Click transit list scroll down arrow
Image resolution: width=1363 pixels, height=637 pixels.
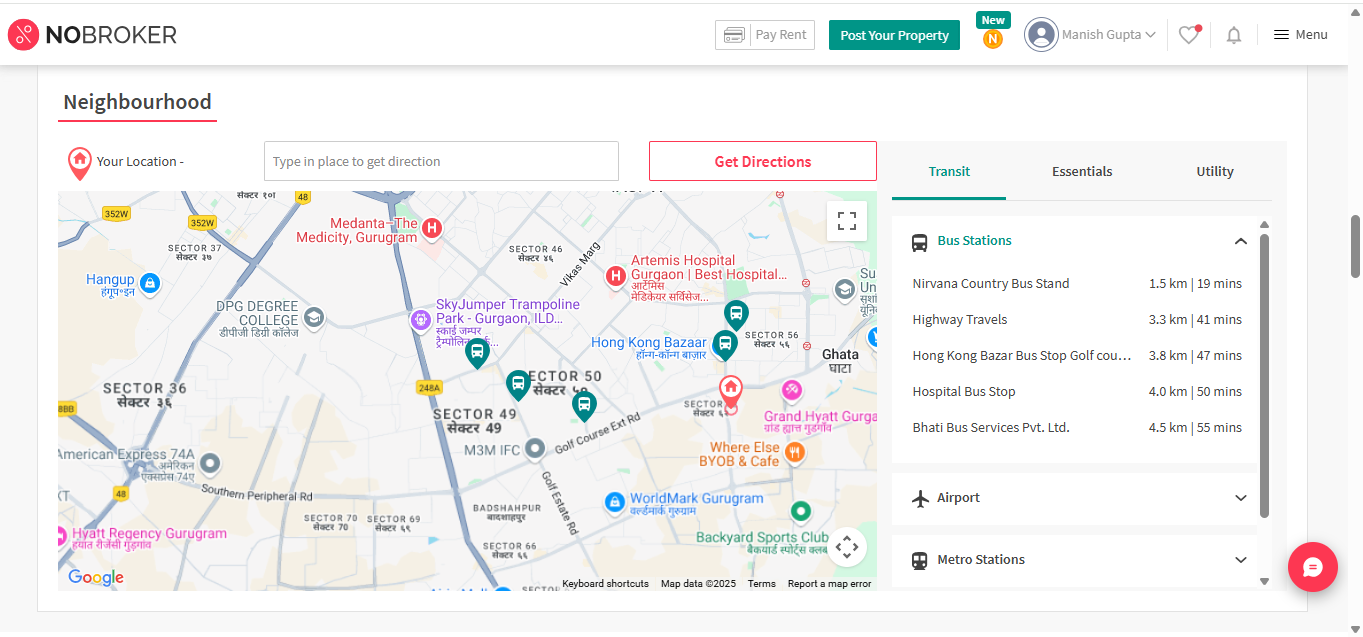(x=1264, y=581)
